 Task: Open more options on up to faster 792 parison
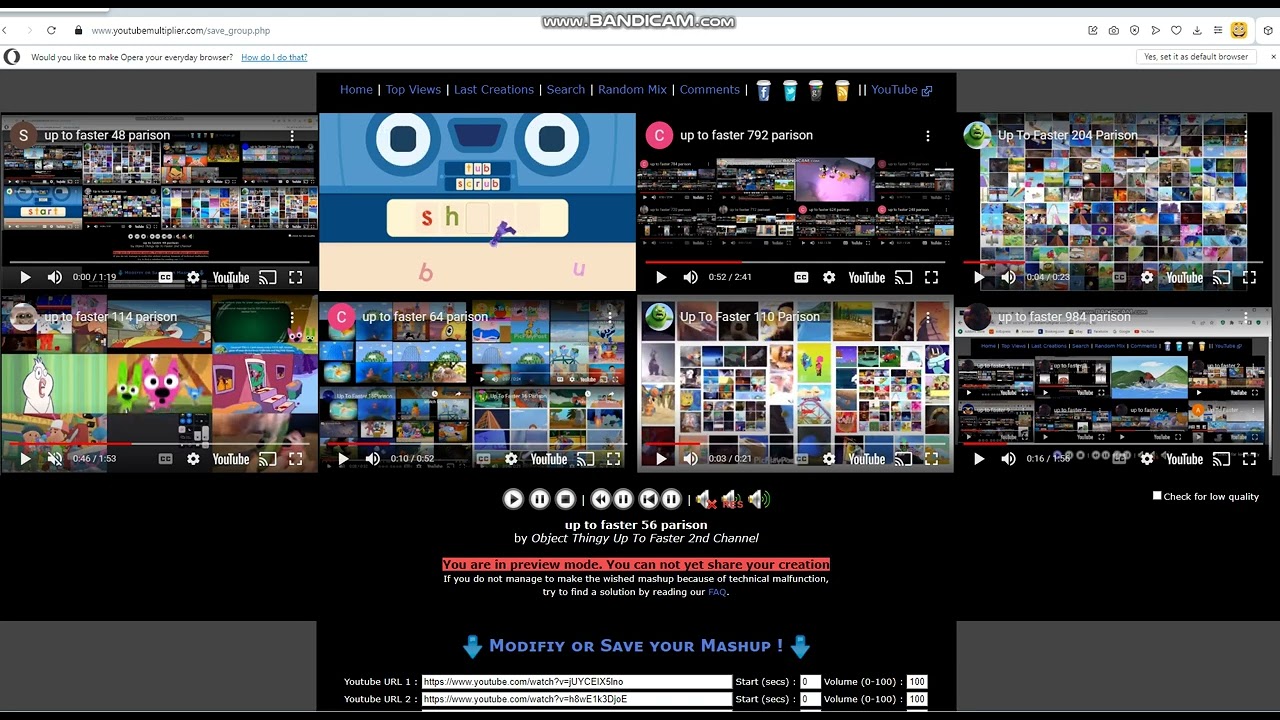[x=928, y=135]
